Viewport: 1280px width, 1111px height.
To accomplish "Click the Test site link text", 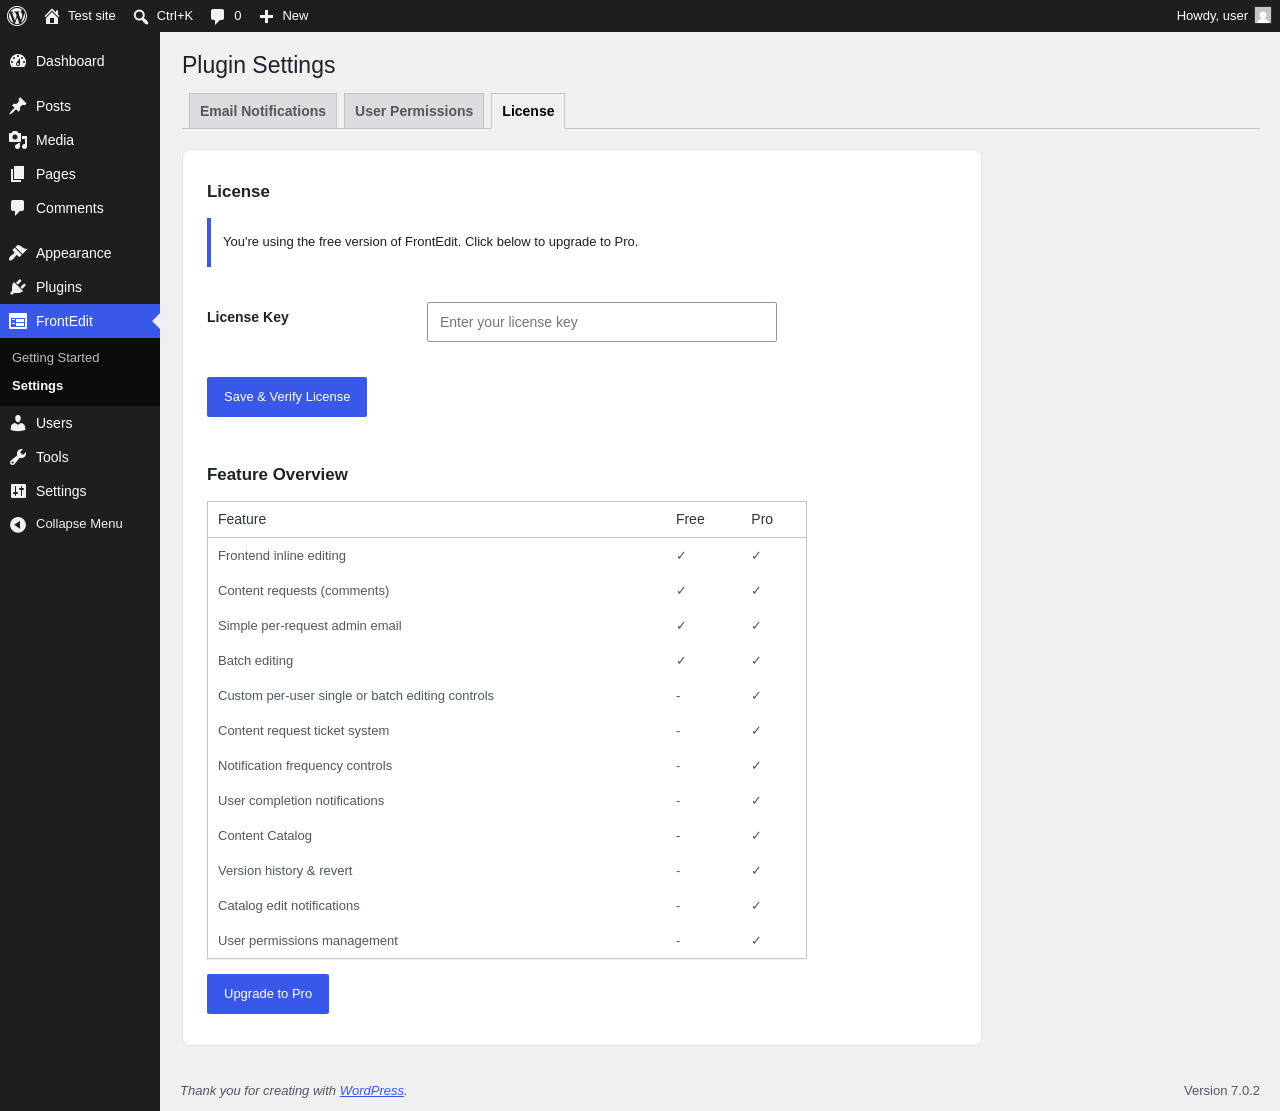I will click(92, 16).
